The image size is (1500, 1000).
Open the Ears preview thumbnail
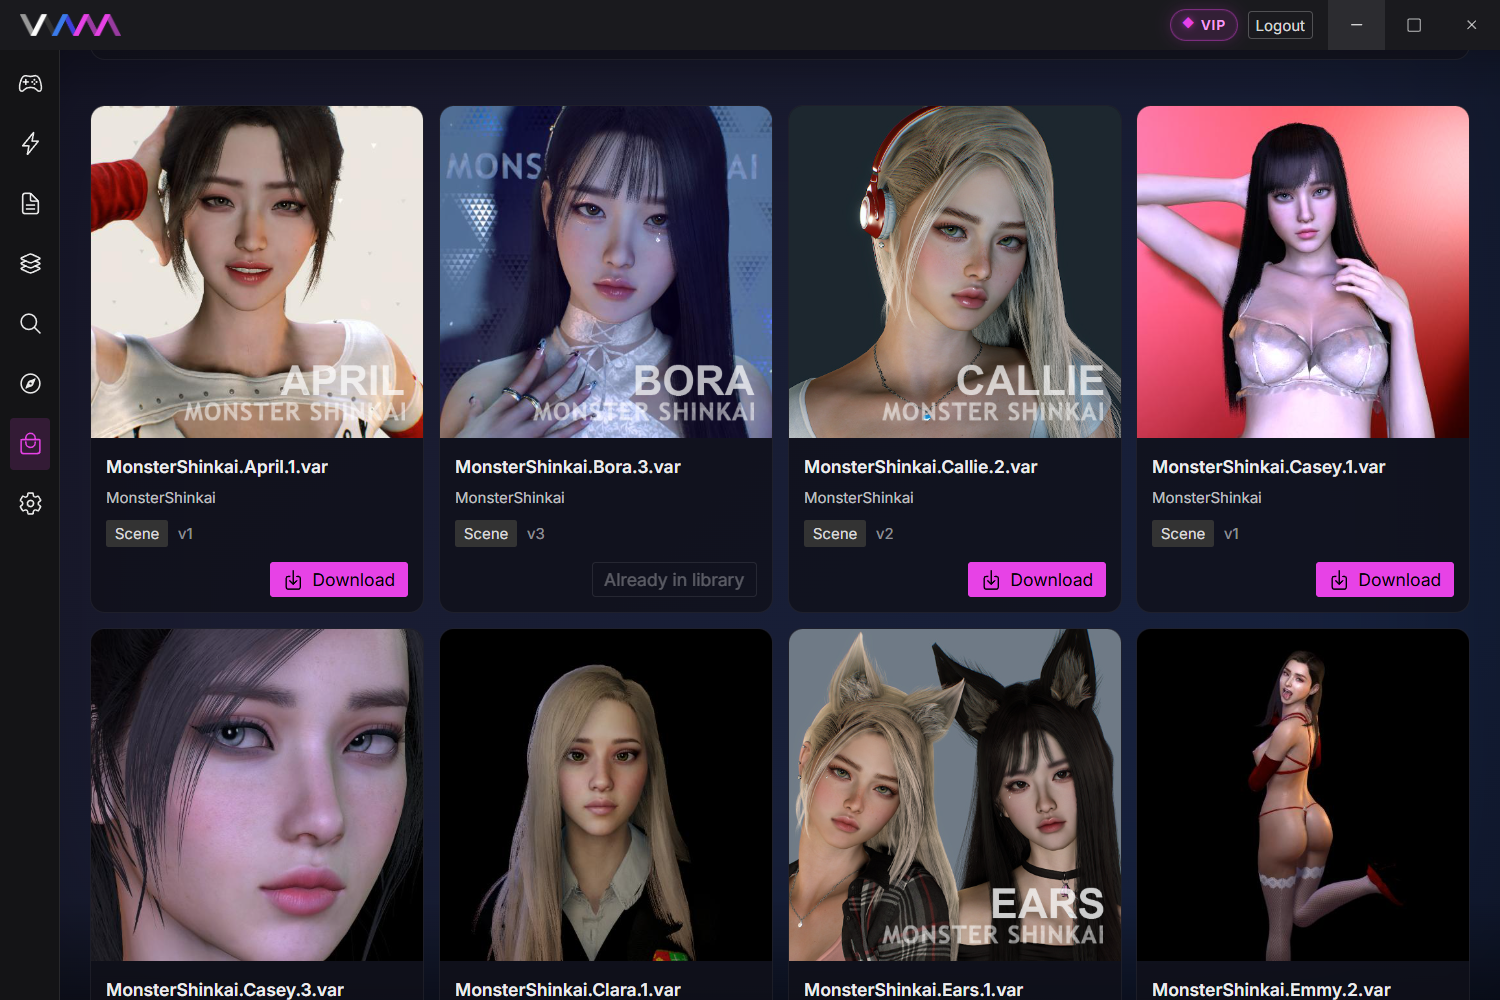click(955, 795)
